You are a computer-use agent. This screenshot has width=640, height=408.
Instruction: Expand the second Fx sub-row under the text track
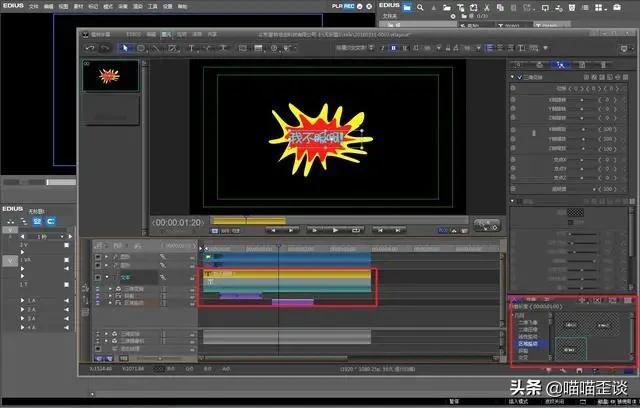110,303
